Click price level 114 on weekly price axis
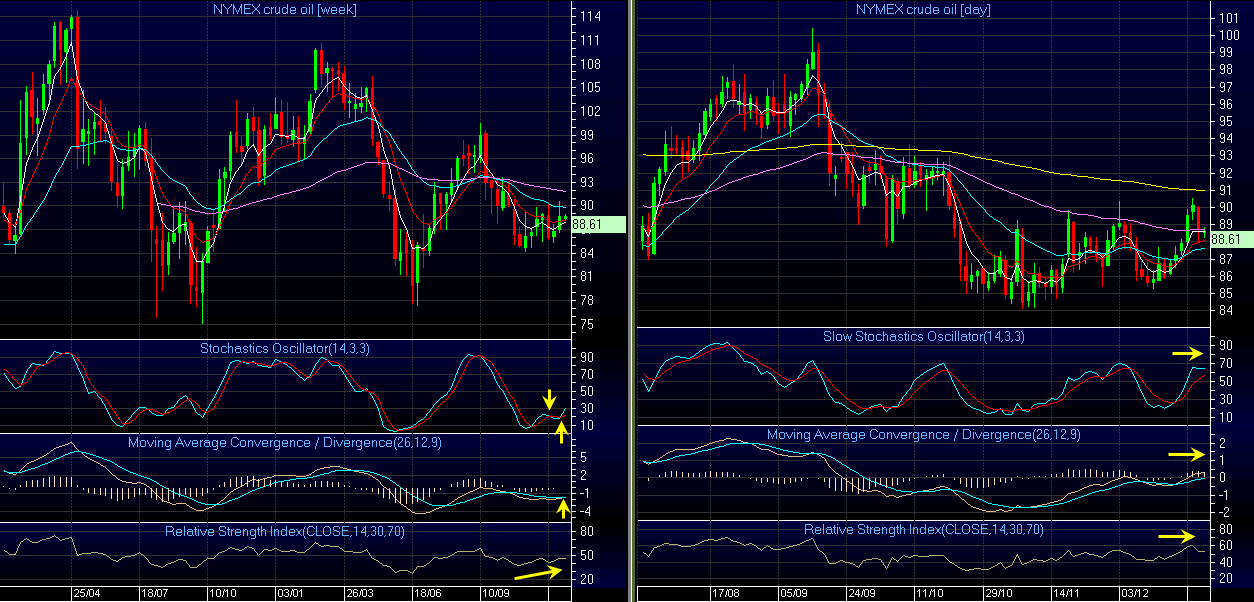 coord(589,17)
